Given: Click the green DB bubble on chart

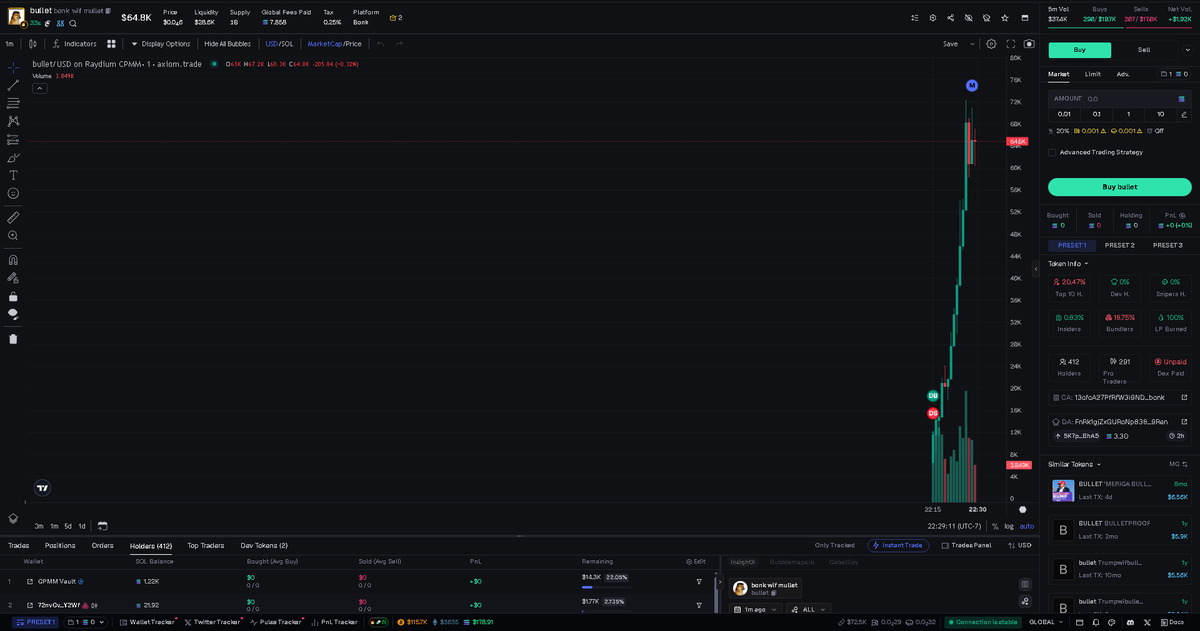Looking at the screenshot, I should [x=933, y=396].
